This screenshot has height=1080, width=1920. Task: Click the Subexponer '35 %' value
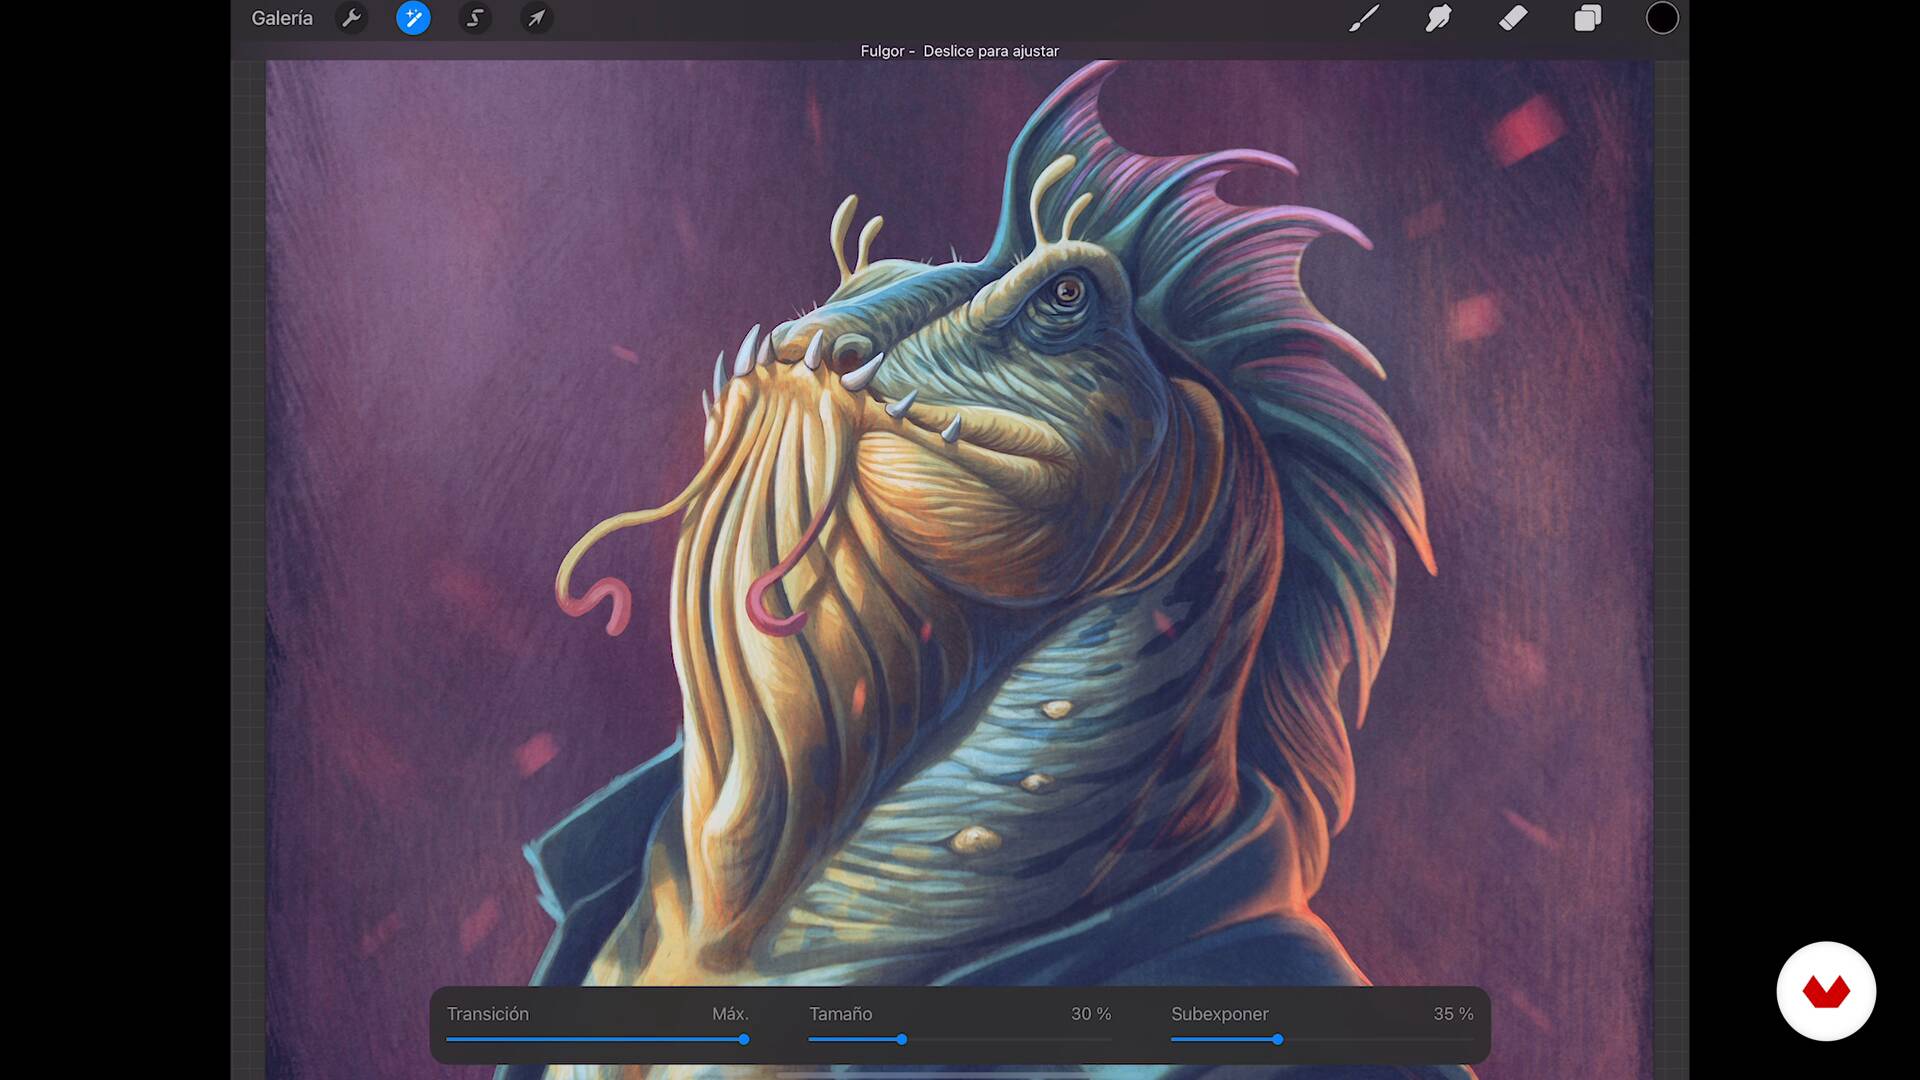point(1453,1014)
